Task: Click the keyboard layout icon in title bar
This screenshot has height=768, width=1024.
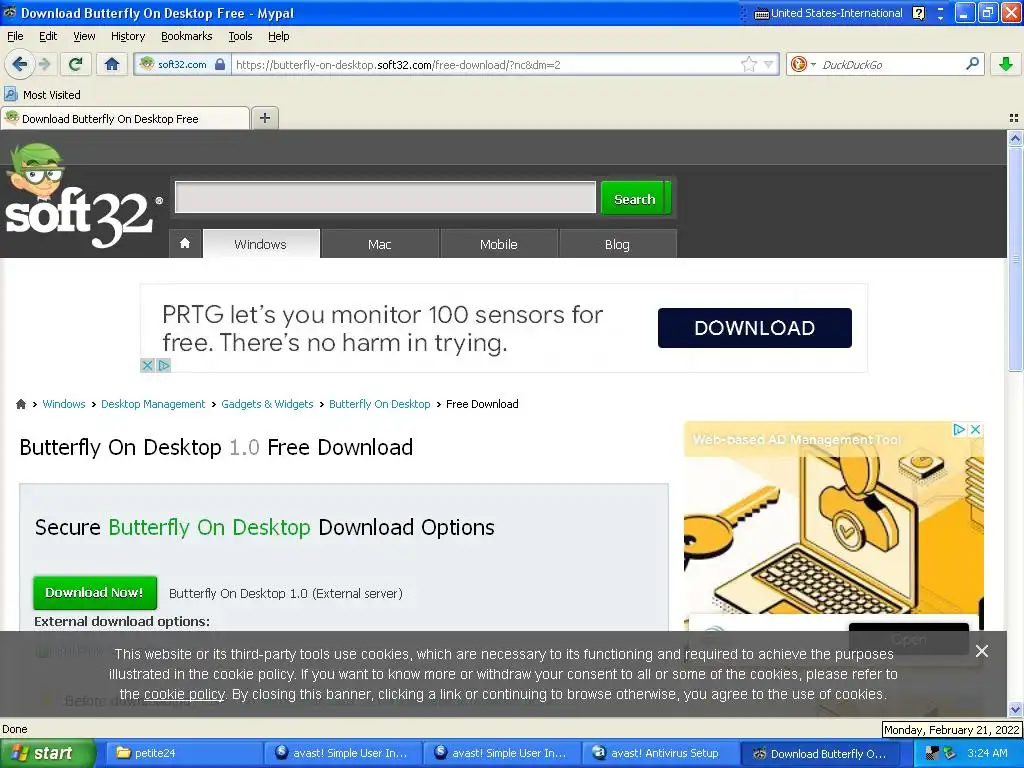Action: [x=761, y=13]
